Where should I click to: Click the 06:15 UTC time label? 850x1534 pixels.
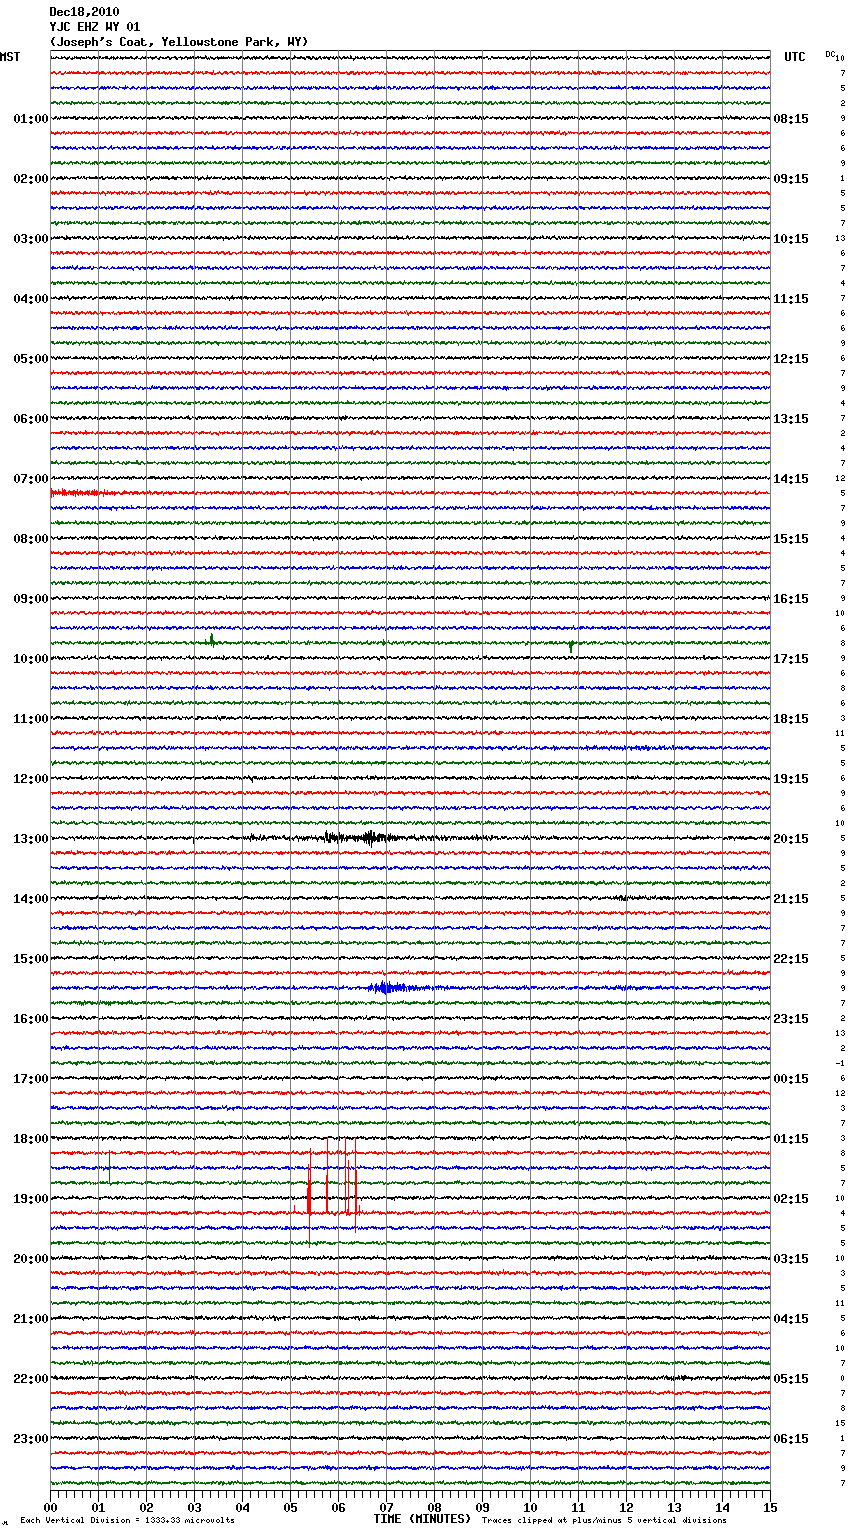tap(791, 1439)
